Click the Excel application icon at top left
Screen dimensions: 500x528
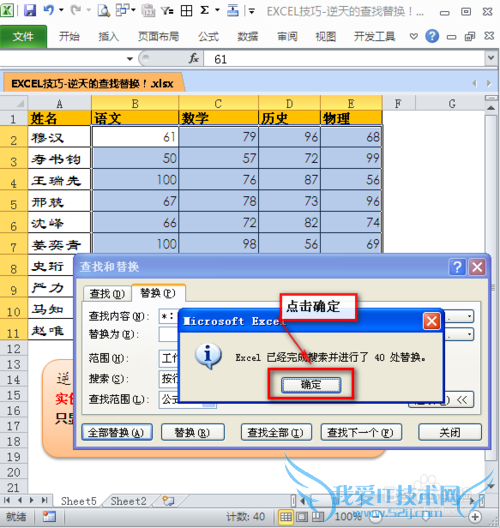[7, 10]
